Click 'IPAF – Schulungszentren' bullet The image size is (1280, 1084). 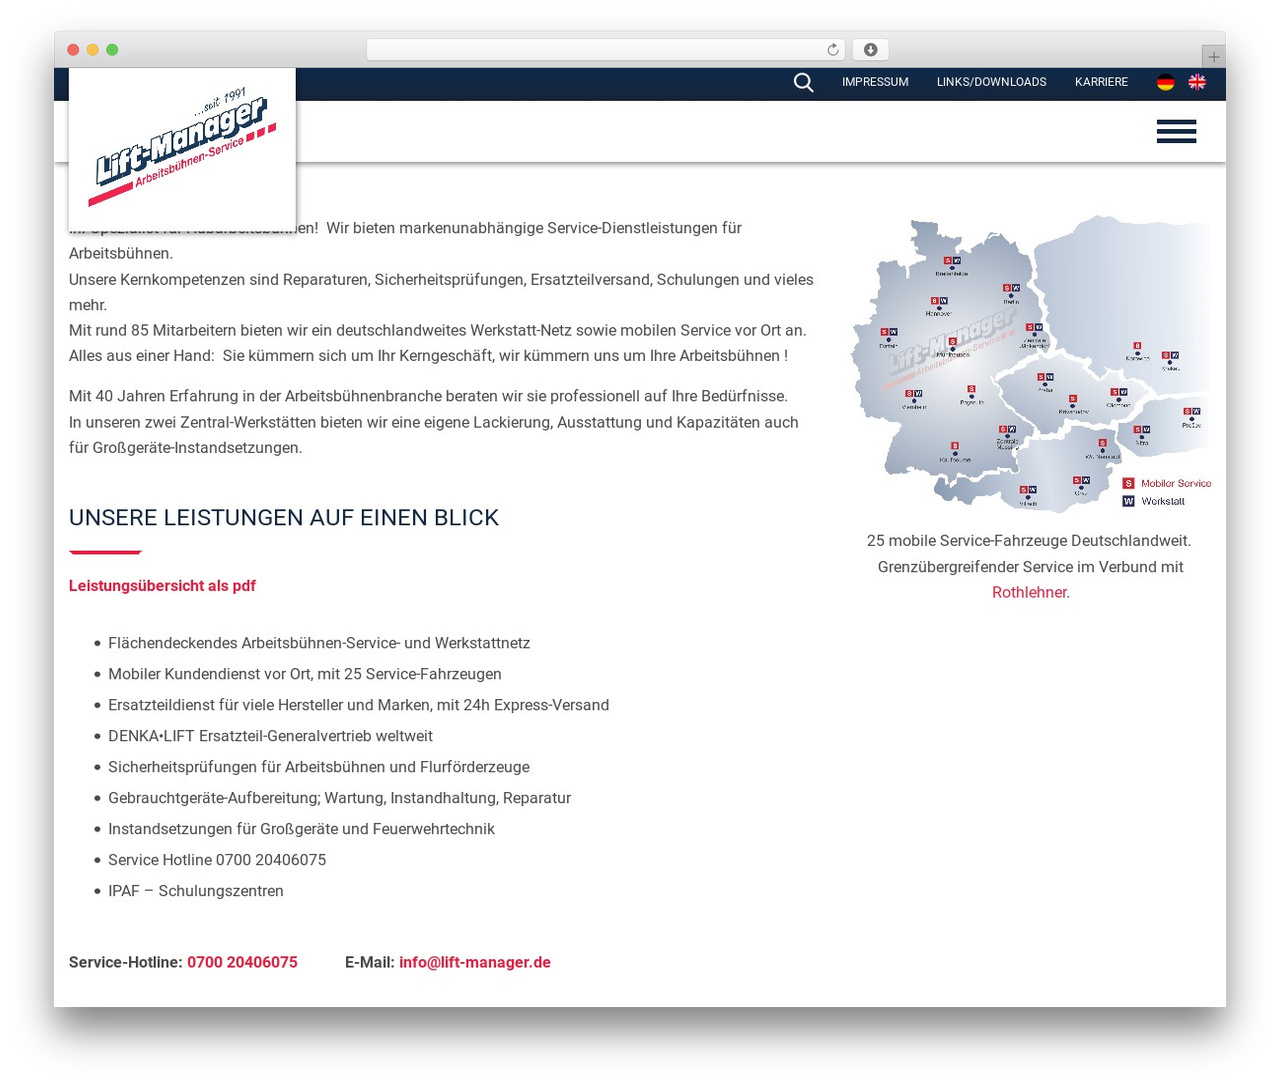[196, 891]
